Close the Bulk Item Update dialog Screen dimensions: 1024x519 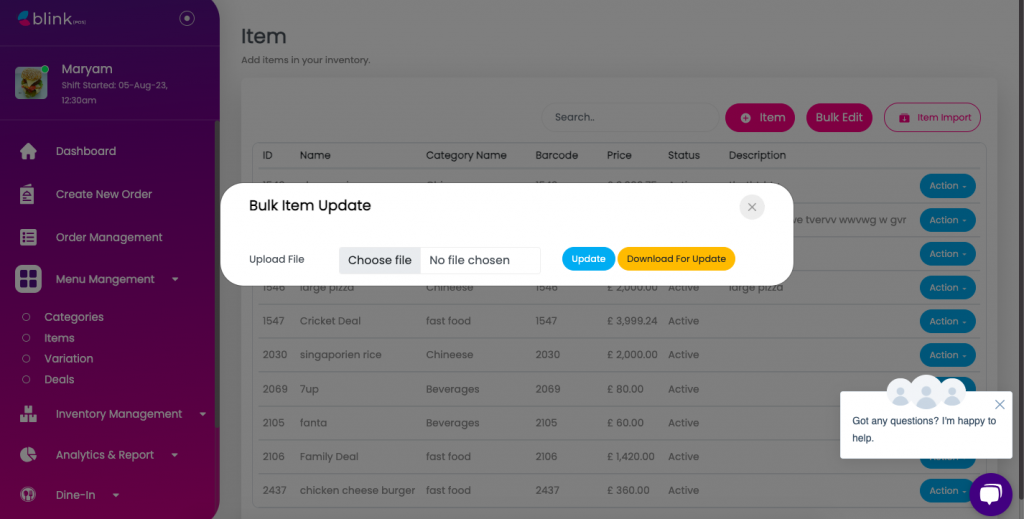coord(752,207)
